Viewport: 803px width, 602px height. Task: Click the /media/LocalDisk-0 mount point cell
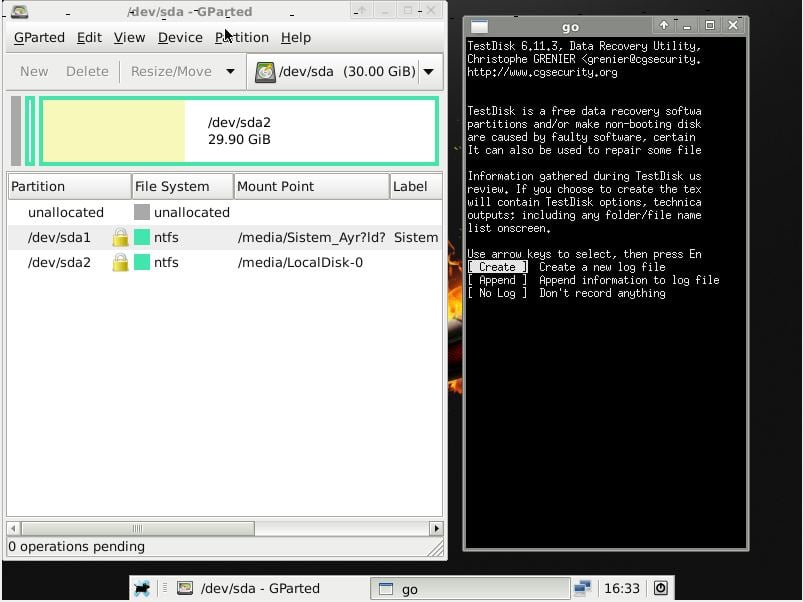coord(300,262)
